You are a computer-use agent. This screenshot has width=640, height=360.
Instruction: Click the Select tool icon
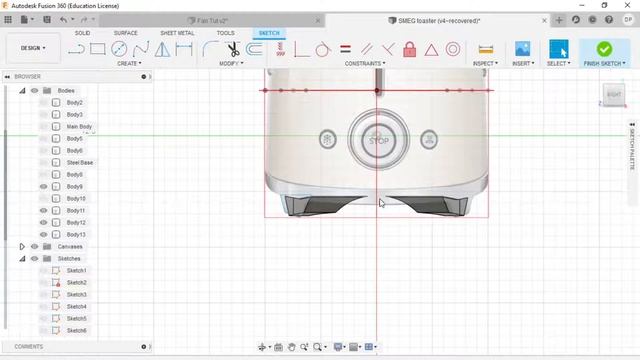click(559, 49)
